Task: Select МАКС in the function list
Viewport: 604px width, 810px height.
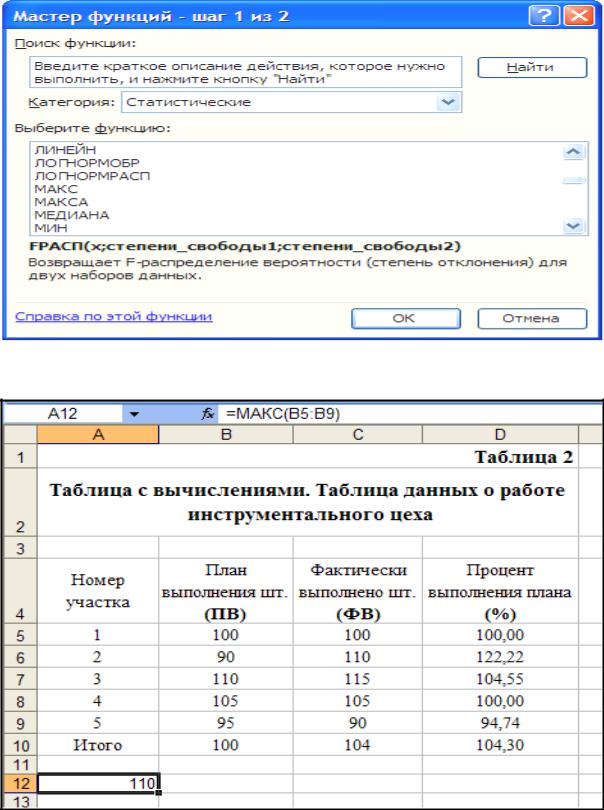Action: (x=56, y=189)
